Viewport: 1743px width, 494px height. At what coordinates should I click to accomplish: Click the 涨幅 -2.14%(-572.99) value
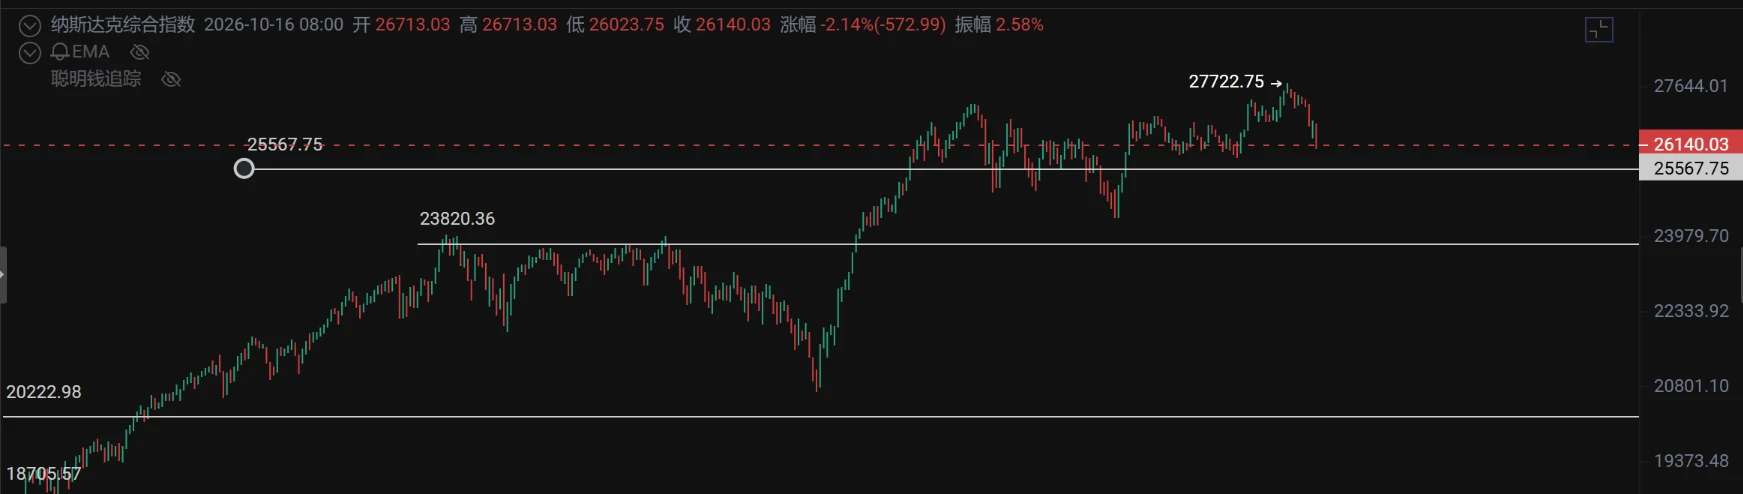click(x=863, y=25)
